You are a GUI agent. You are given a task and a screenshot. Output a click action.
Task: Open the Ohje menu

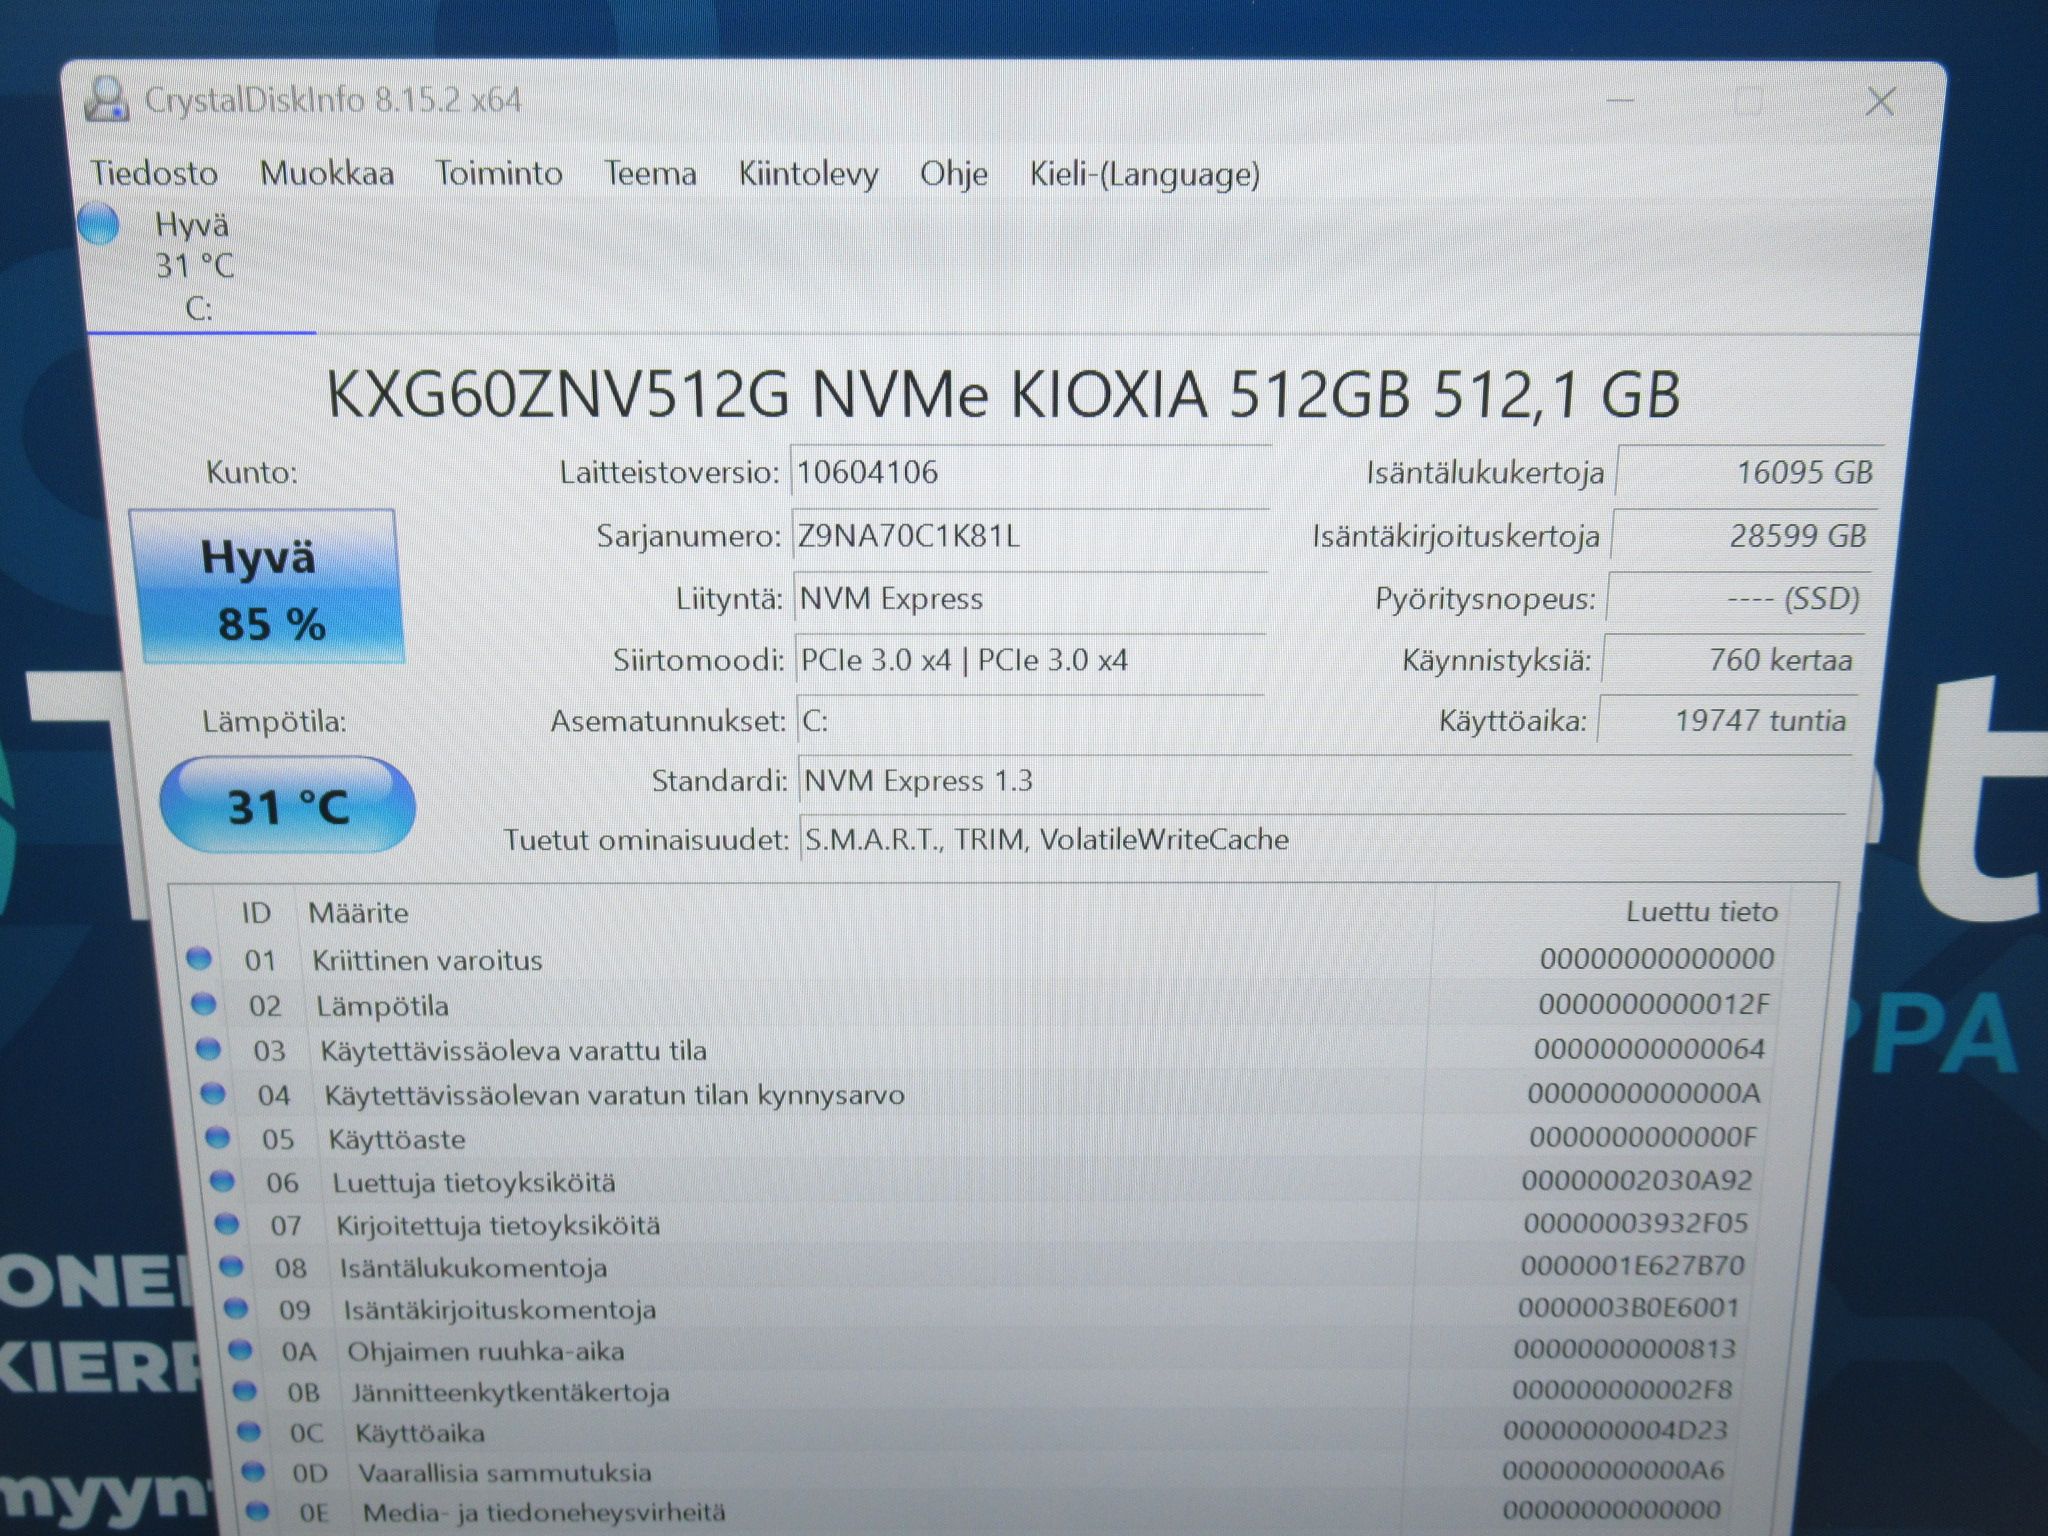tap(954, 174)
